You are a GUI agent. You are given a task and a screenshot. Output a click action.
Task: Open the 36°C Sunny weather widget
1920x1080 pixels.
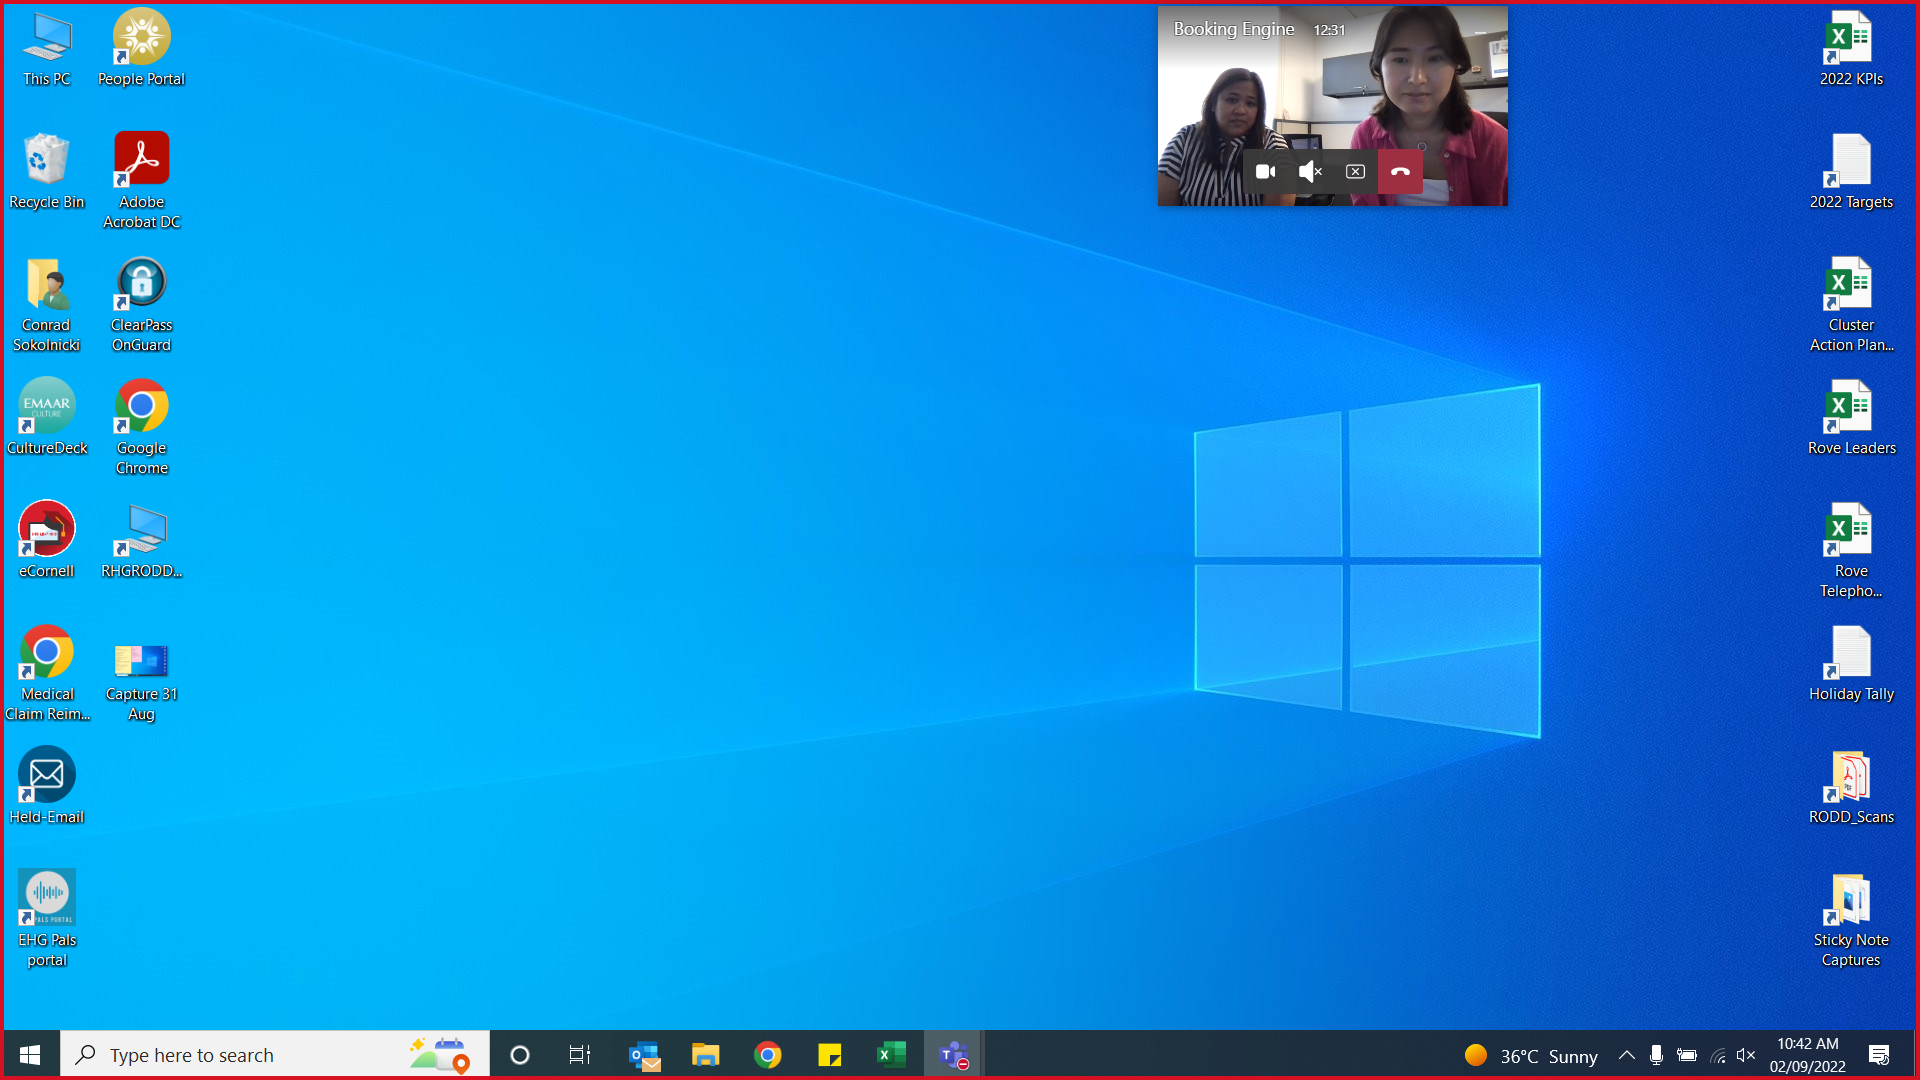1531,1056
